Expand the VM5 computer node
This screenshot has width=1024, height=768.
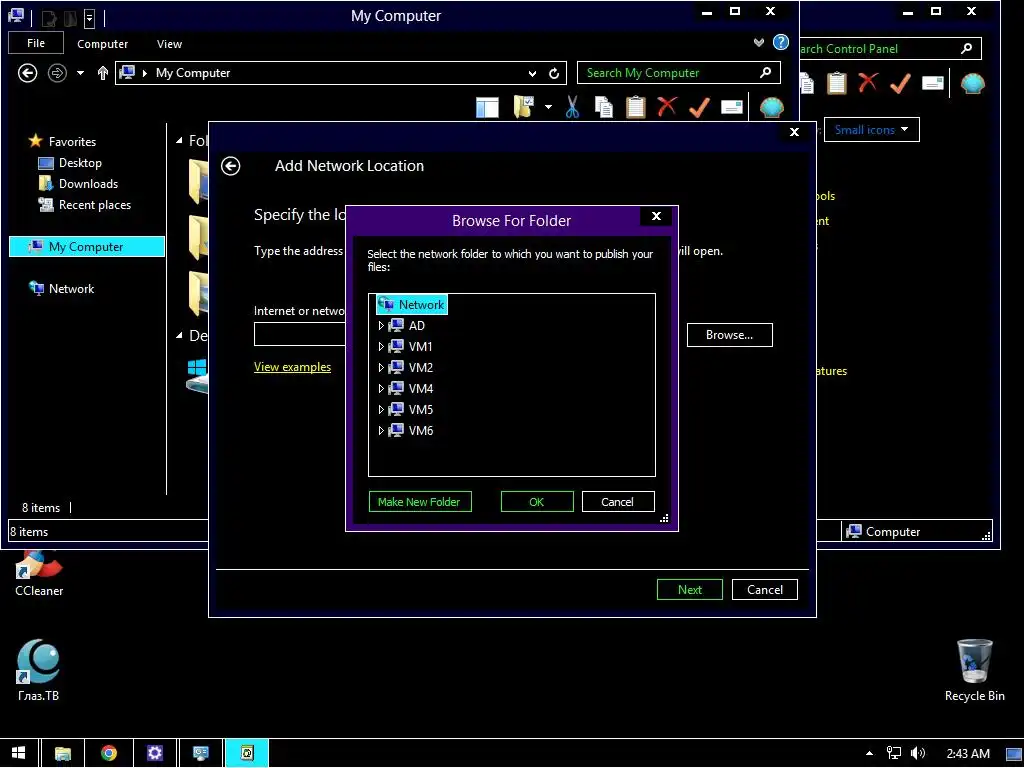click(x=381, y=409)
